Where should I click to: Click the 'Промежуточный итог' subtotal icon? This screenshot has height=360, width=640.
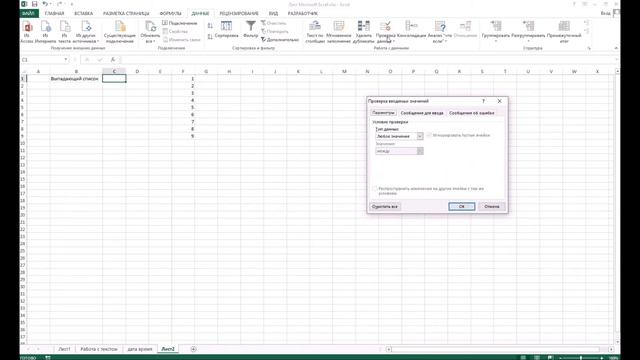click(564, 32)
